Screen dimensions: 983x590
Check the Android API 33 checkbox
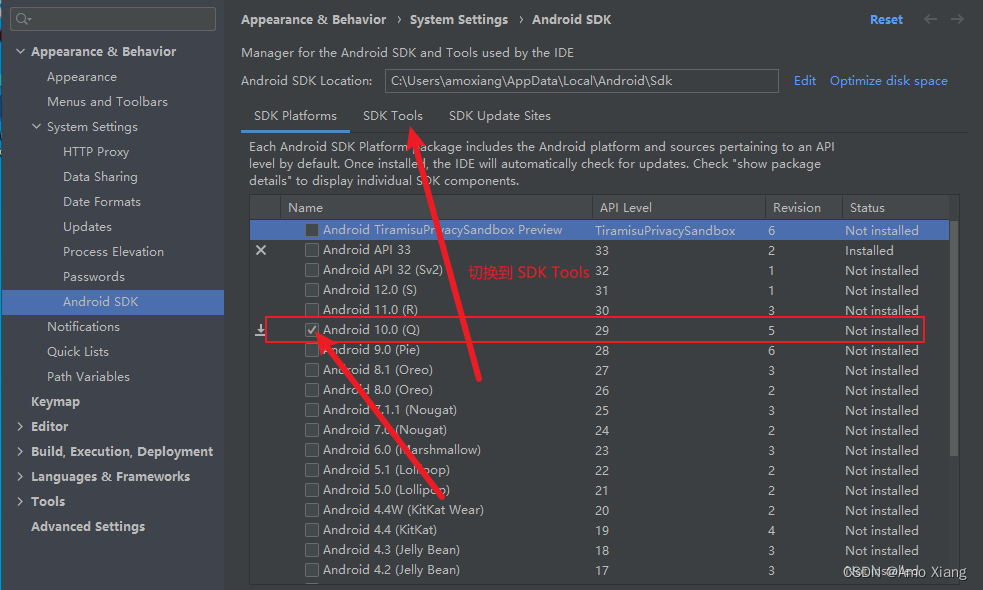tap(313, 250)
